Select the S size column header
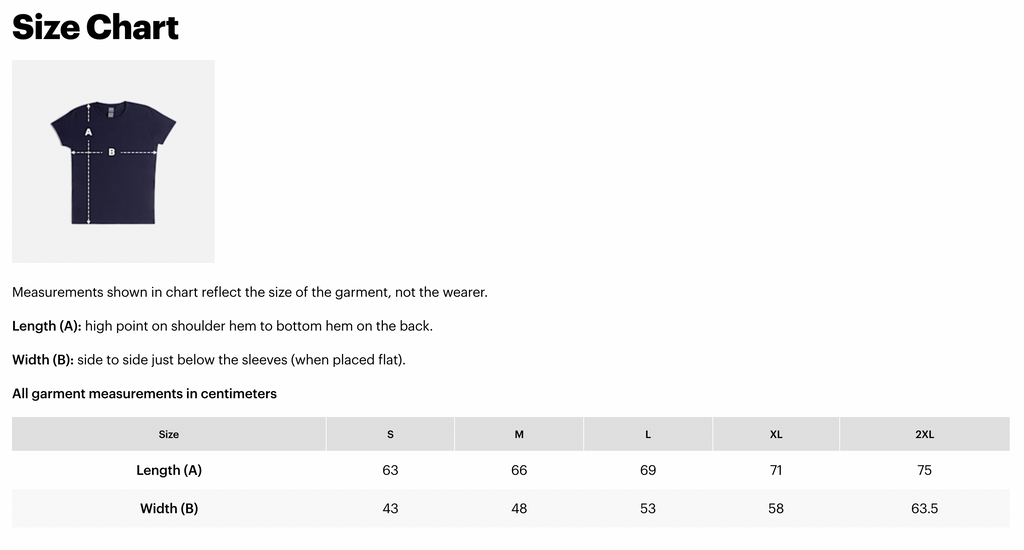 [390, 434]
